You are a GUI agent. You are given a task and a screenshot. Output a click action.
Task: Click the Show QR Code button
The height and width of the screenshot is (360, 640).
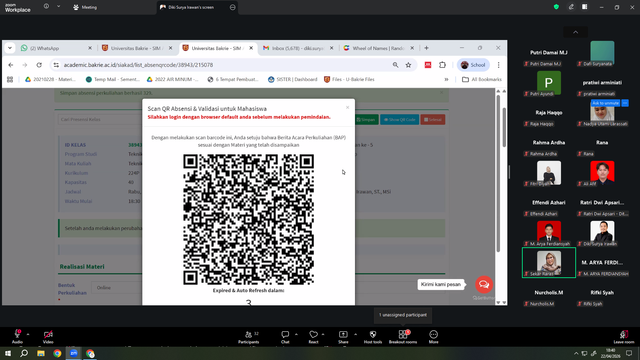pos(400,120)
